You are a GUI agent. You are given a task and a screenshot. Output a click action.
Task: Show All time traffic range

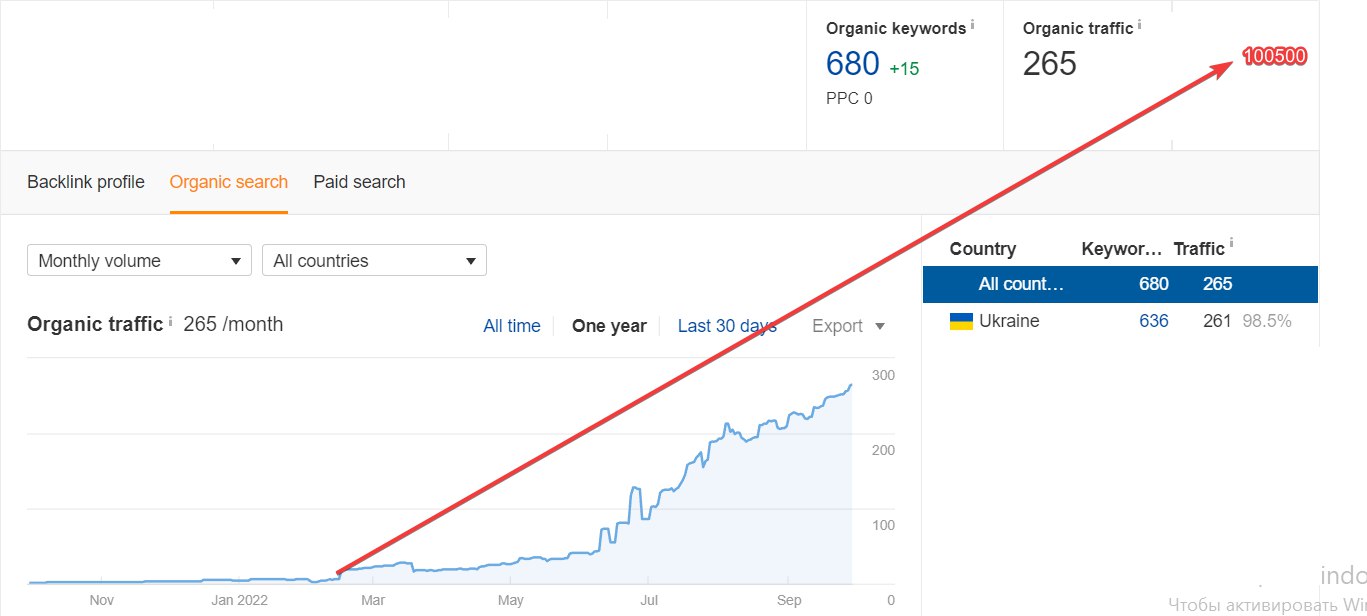512,326
